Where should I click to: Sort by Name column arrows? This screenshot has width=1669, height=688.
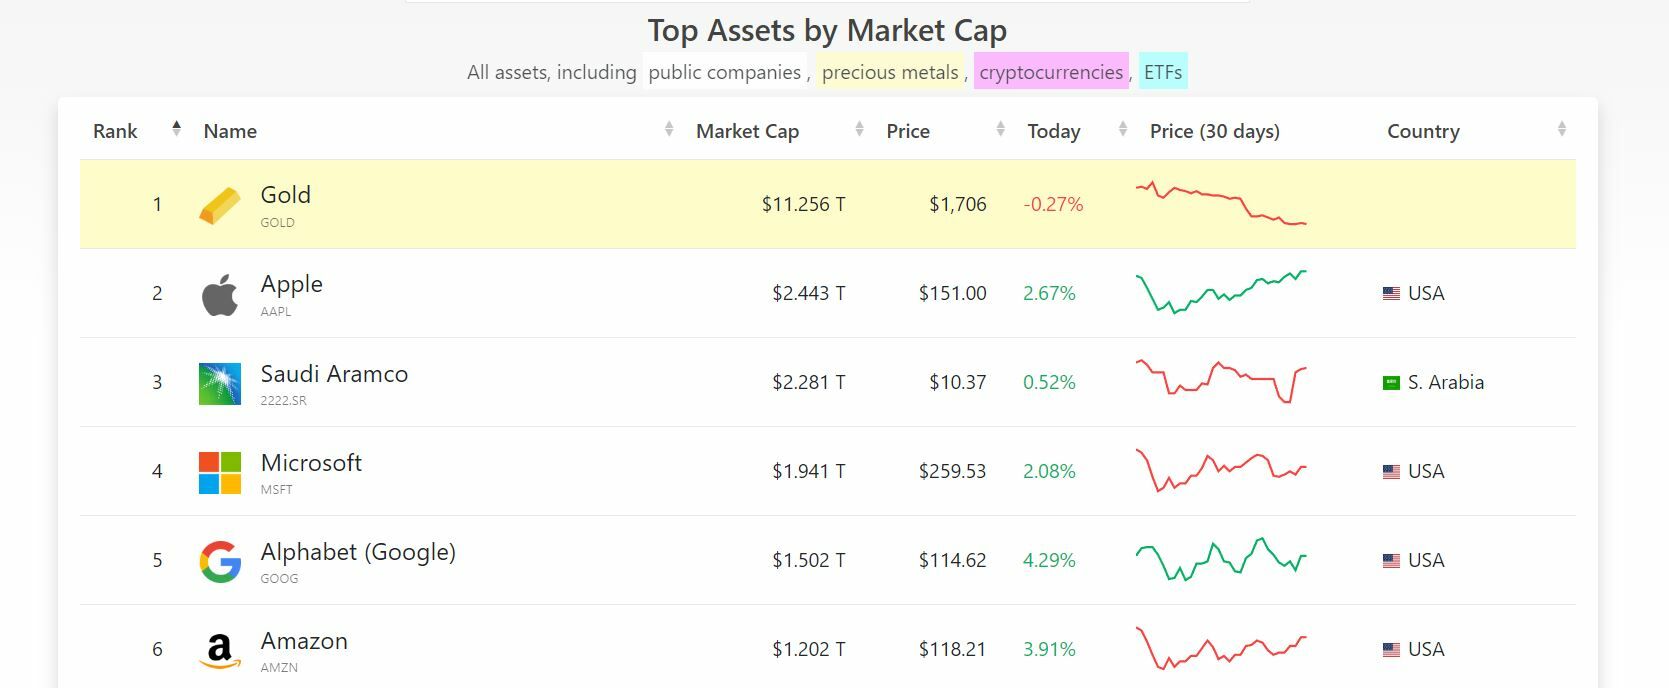coord(669,129)
